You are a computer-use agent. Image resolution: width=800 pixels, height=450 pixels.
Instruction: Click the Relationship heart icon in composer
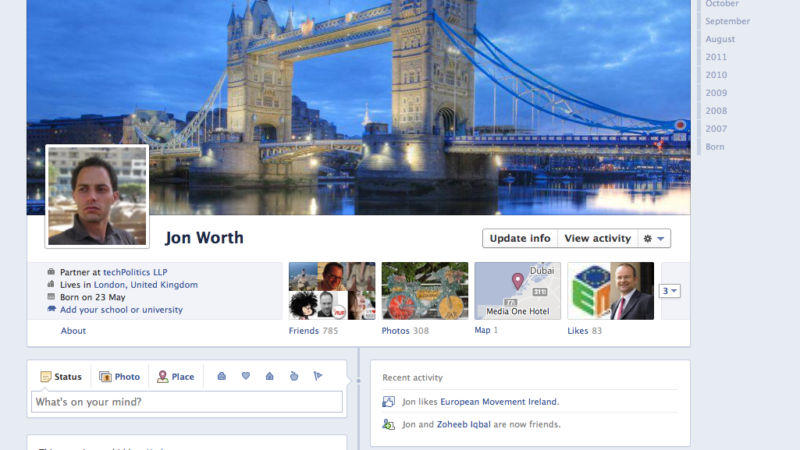[246, 376]
